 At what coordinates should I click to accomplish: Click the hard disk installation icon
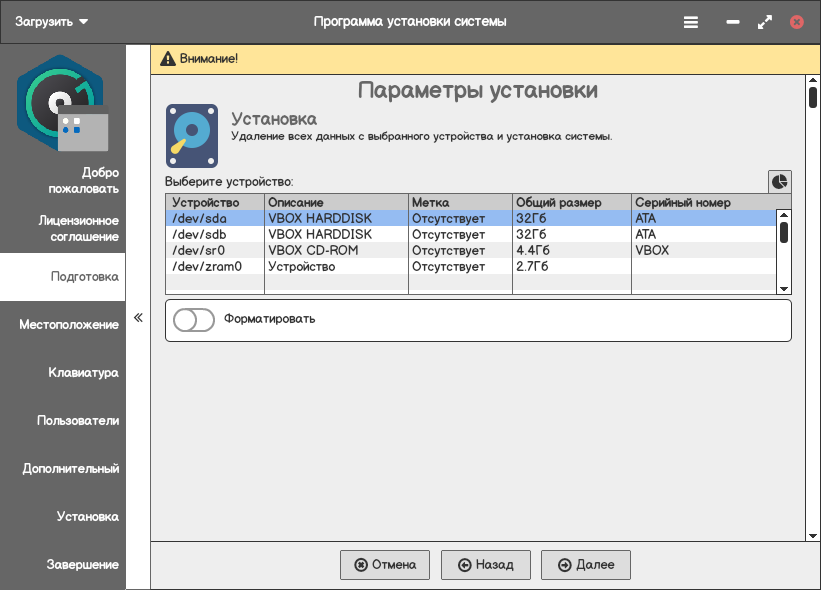(x=192, y=136)
